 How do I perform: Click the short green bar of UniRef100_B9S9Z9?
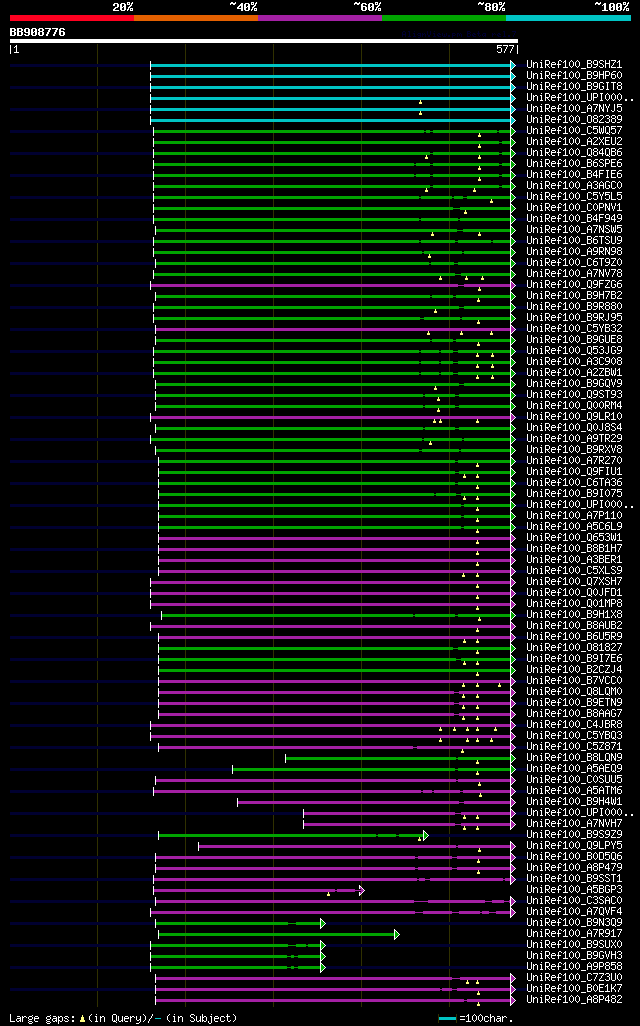click(x=293, y=836)
